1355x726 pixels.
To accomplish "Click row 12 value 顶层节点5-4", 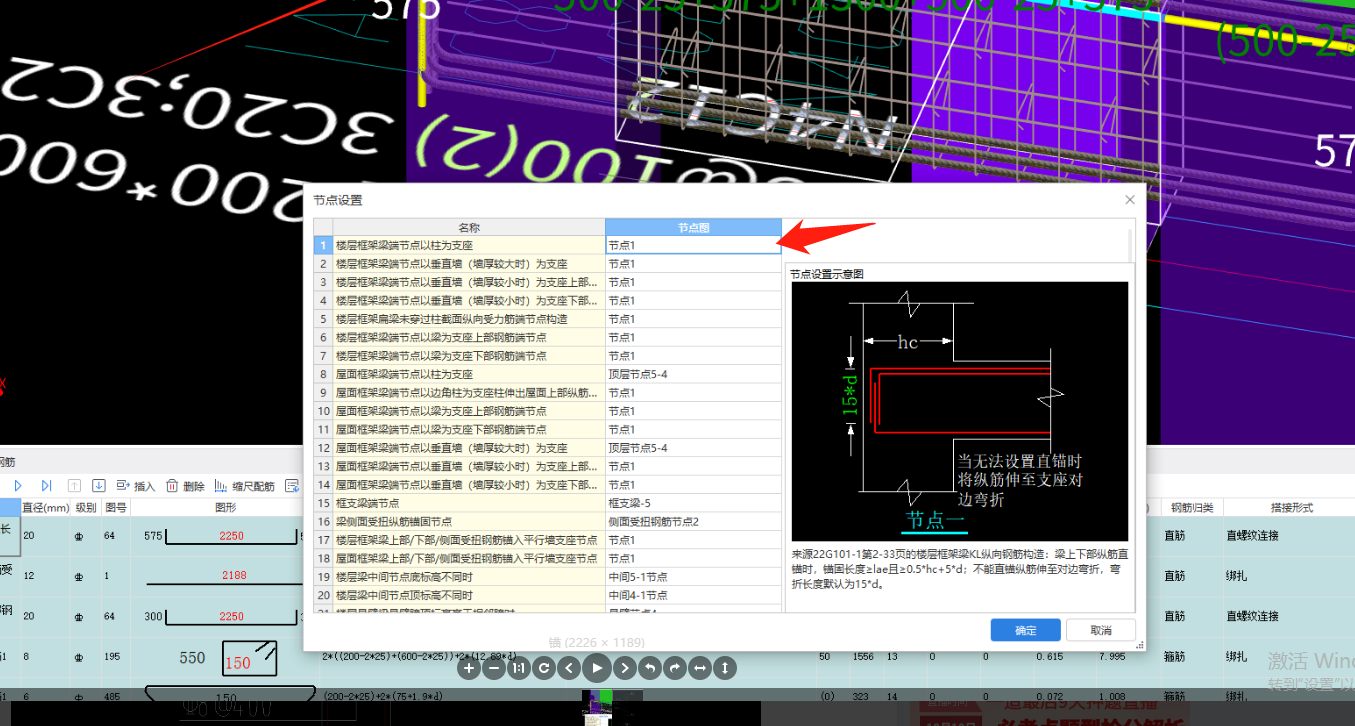I will tap(693, 448).
